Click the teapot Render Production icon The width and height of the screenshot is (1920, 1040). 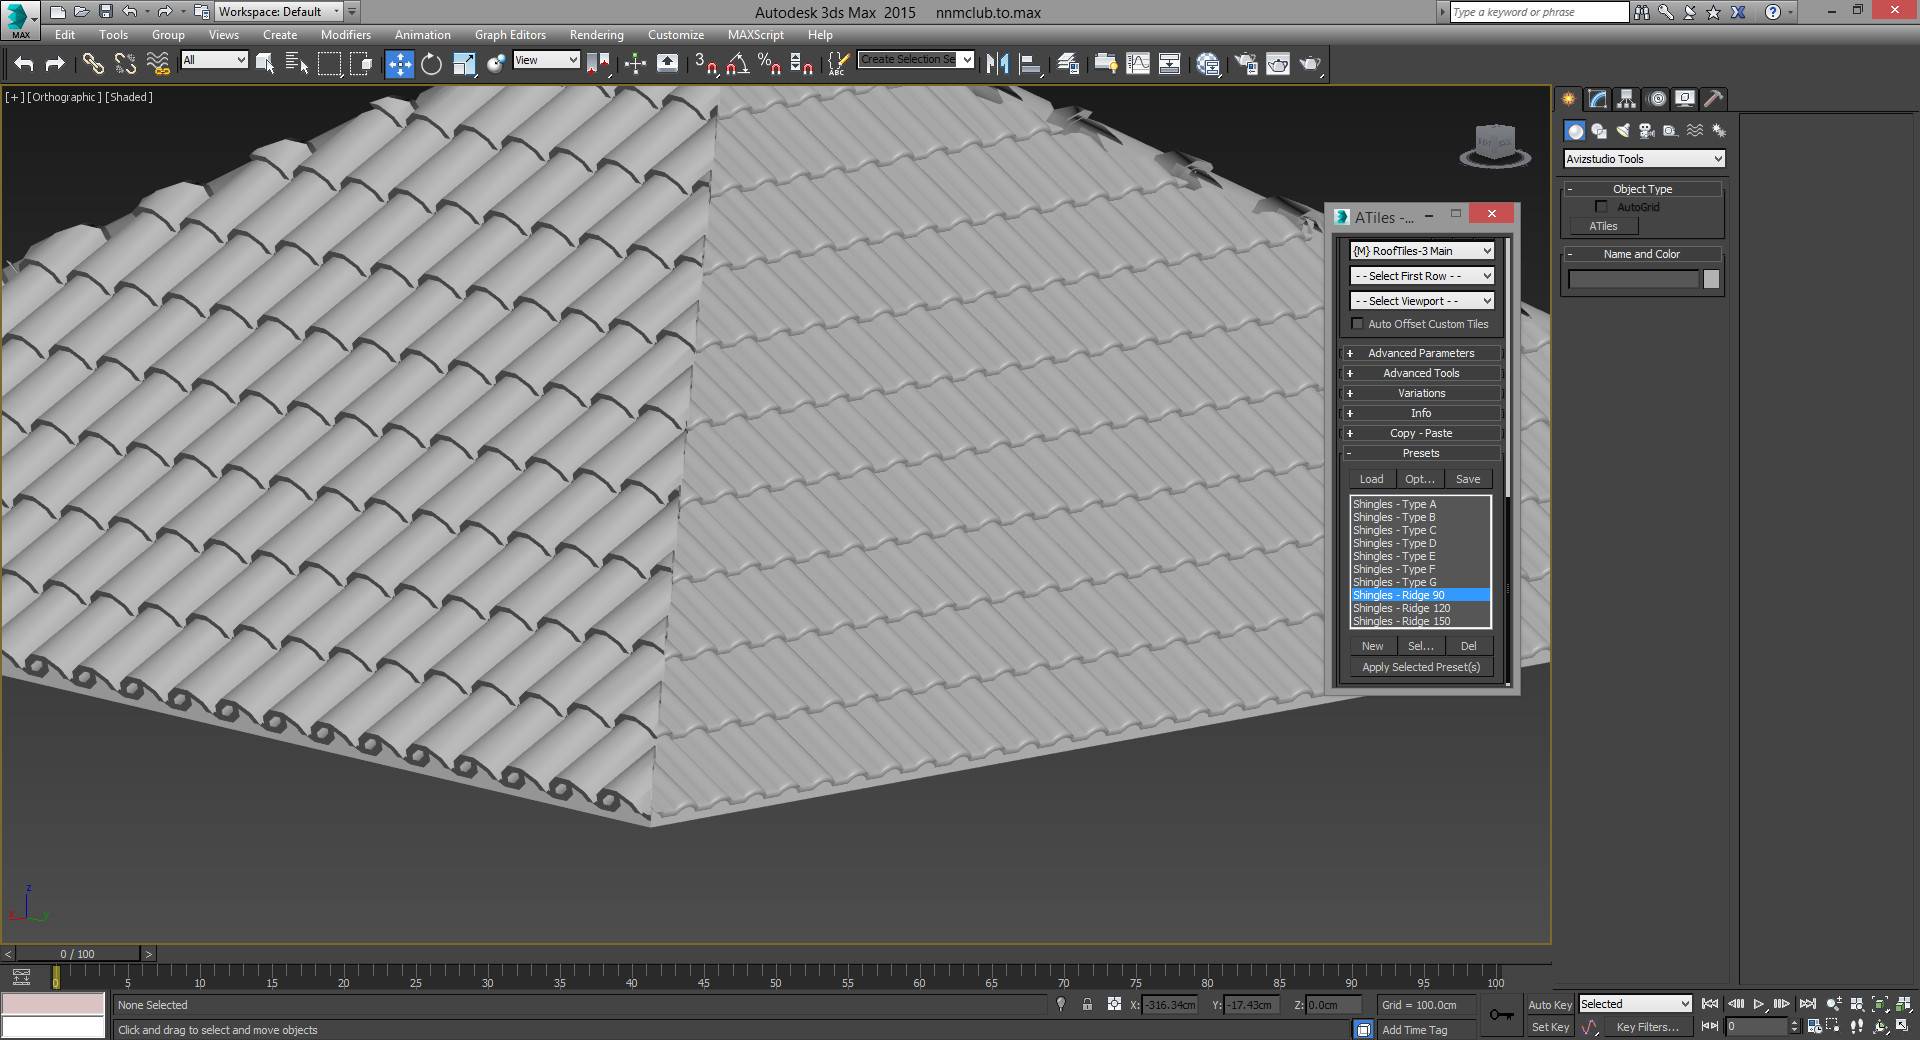point(1310,64)
